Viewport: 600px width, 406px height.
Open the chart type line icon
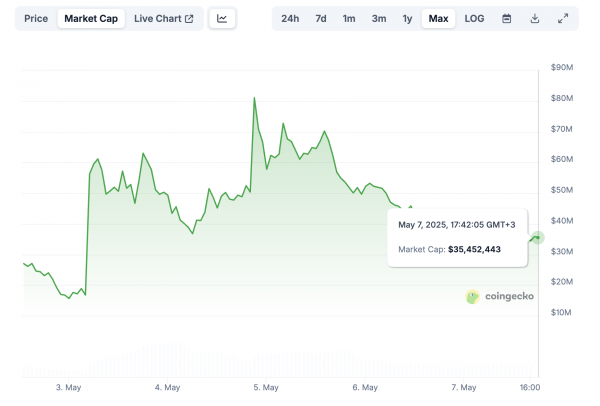[x=222, y=18]
